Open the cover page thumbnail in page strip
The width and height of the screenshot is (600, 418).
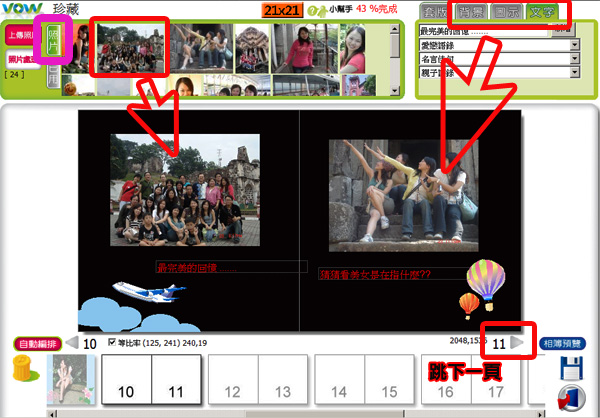tap(71, 379)
